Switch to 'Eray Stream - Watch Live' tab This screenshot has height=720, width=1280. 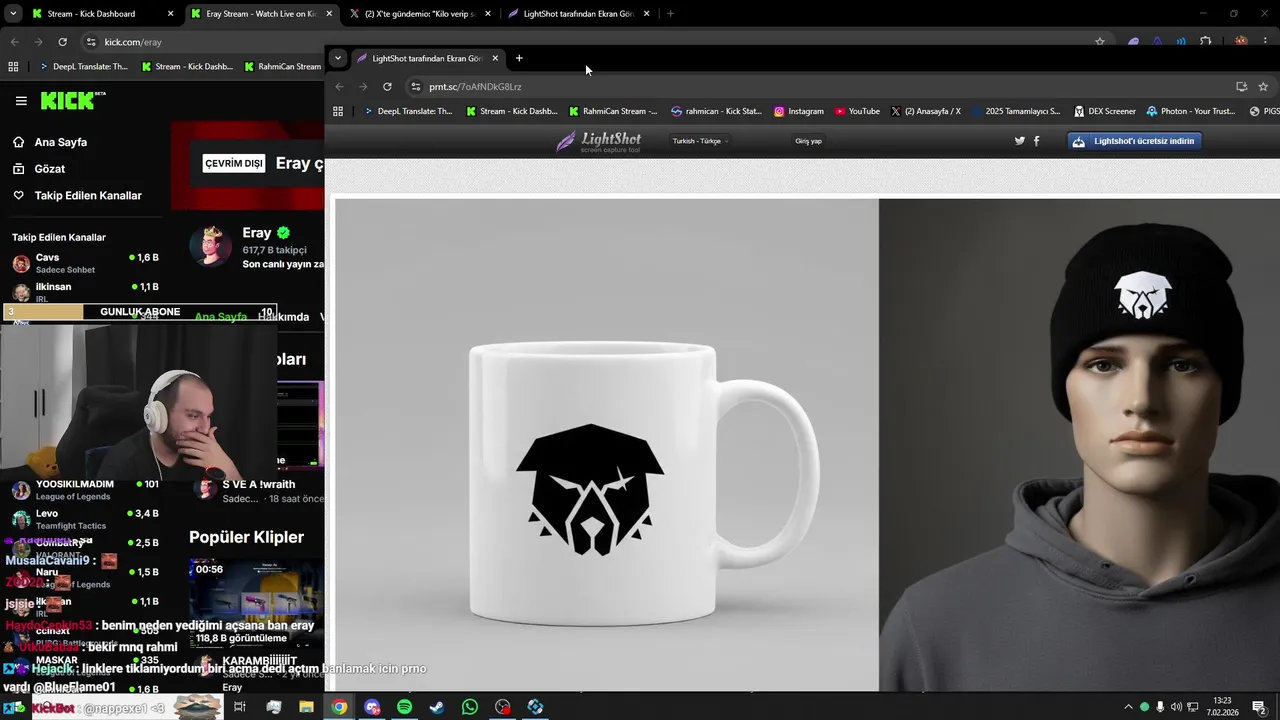[x=260, y=14]
